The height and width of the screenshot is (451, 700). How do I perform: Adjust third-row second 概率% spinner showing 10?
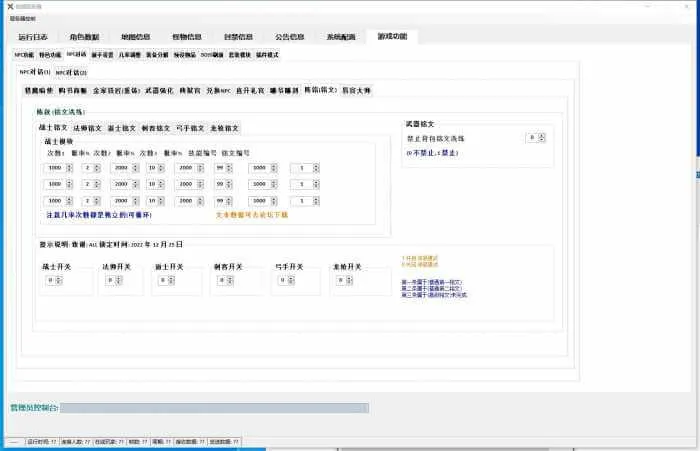156,201
